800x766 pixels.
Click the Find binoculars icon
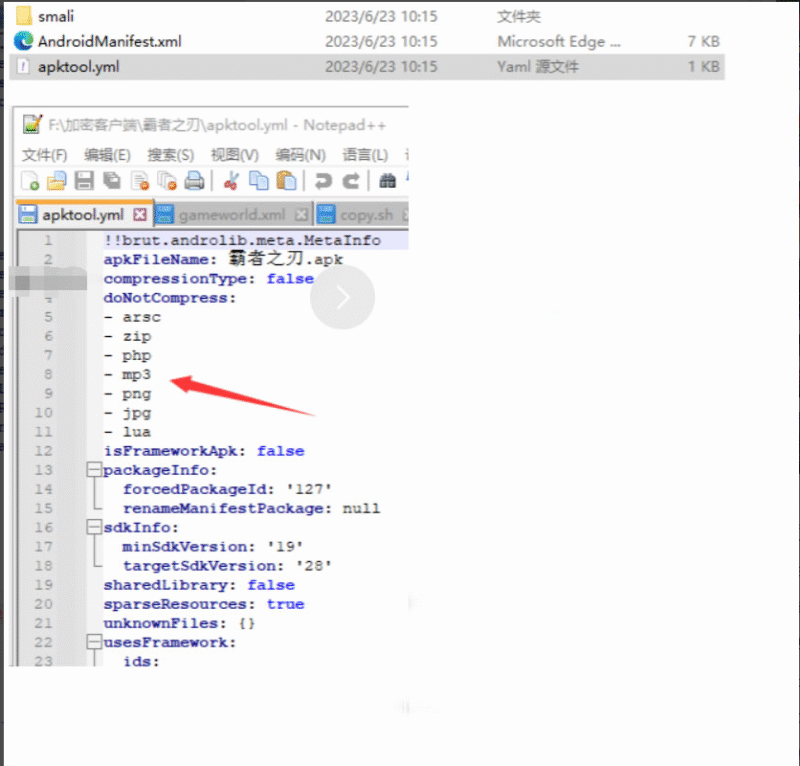click(x=388, y=181)
